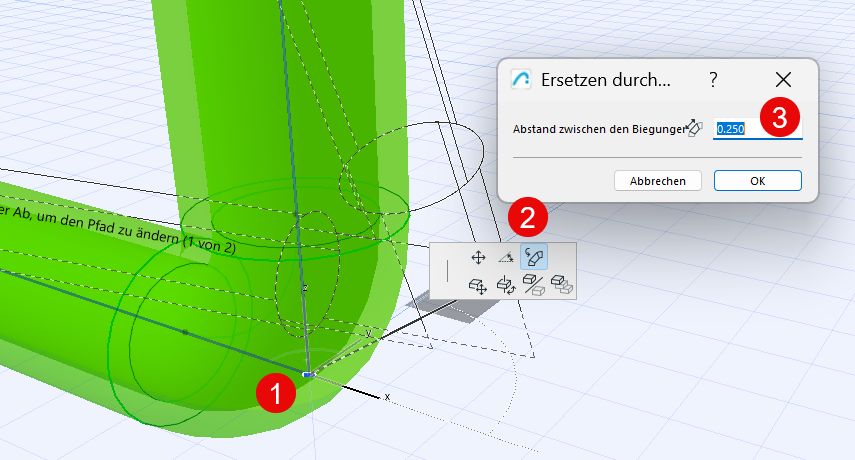The width and height of the screenshot is (855, 460).
Task: Click the help question mark in Ersetzen durch dialog
Action: tap(713, 80)
